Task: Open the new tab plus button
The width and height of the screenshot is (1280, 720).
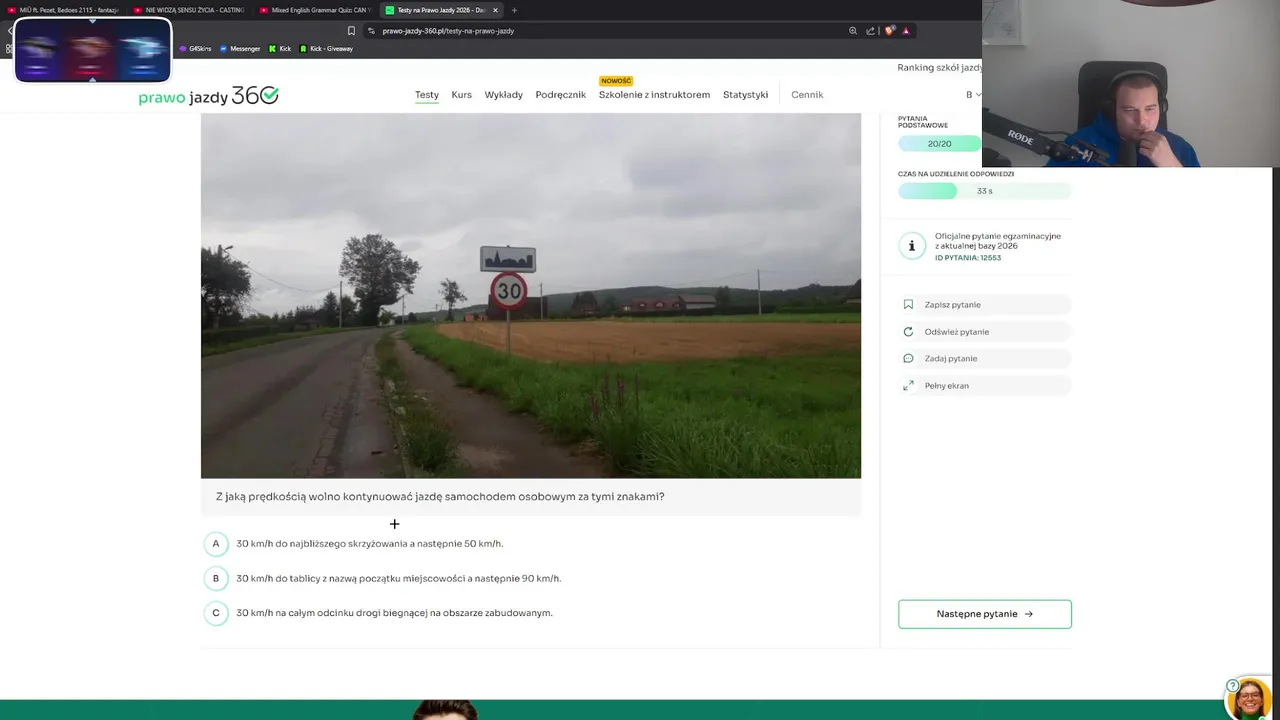Action: [514, 10]
